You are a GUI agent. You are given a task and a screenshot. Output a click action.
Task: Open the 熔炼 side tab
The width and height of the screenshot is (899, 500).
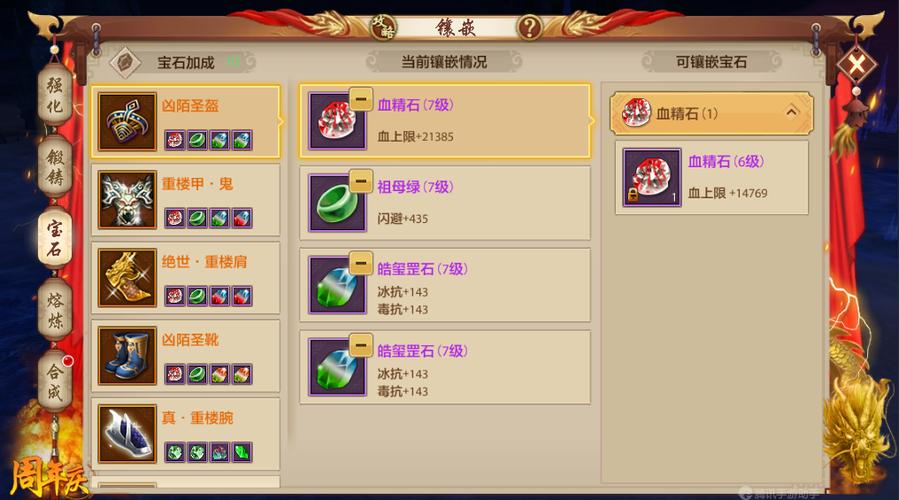point(55,310)
